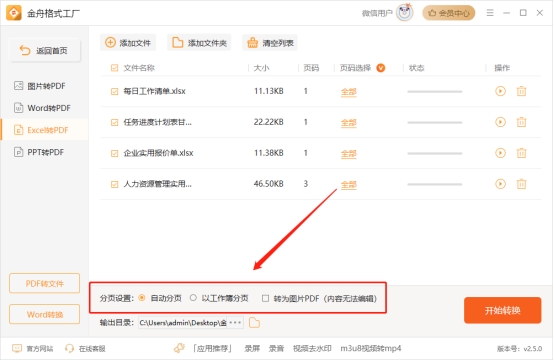This screenshot has width=554, height=360.
Task: Open 全部 page selection for 企业实用报价单.xlsx
Action: pyautogui.click(x=349, y=154)
